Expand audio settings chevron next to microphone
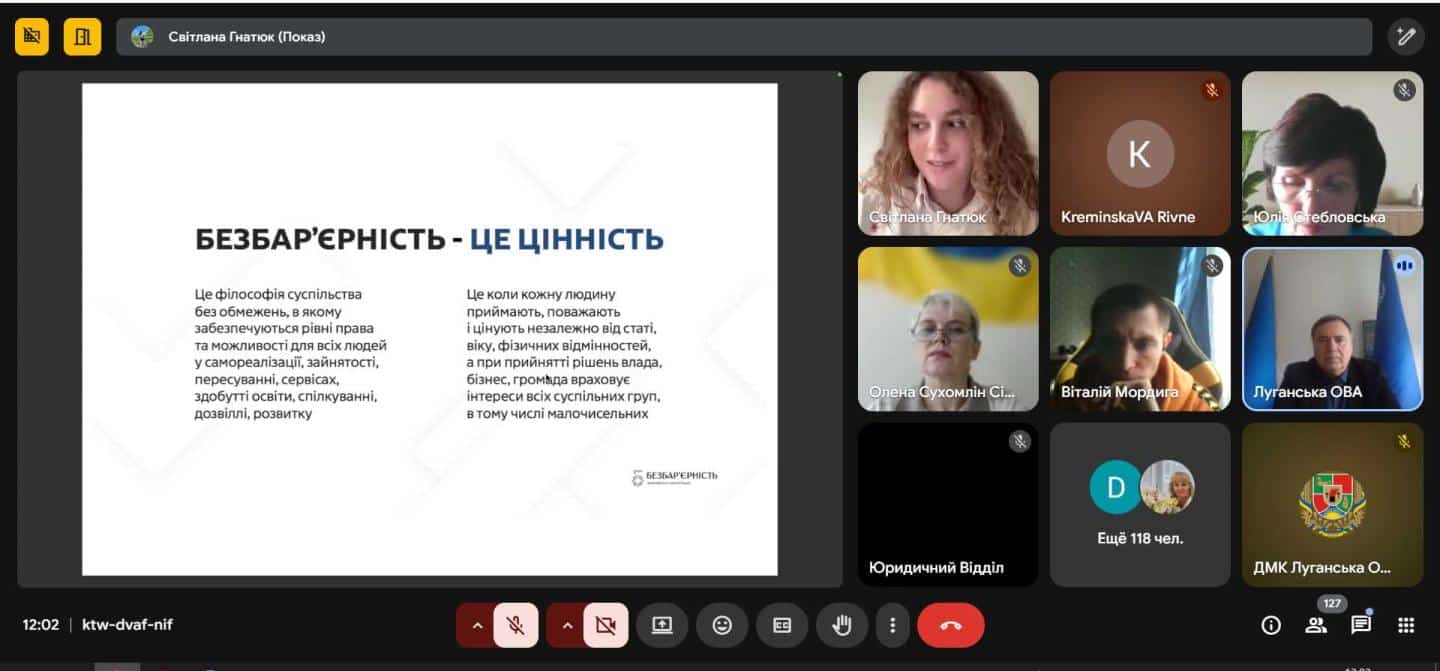This screenshot has width=1440, height=671. 477,626
